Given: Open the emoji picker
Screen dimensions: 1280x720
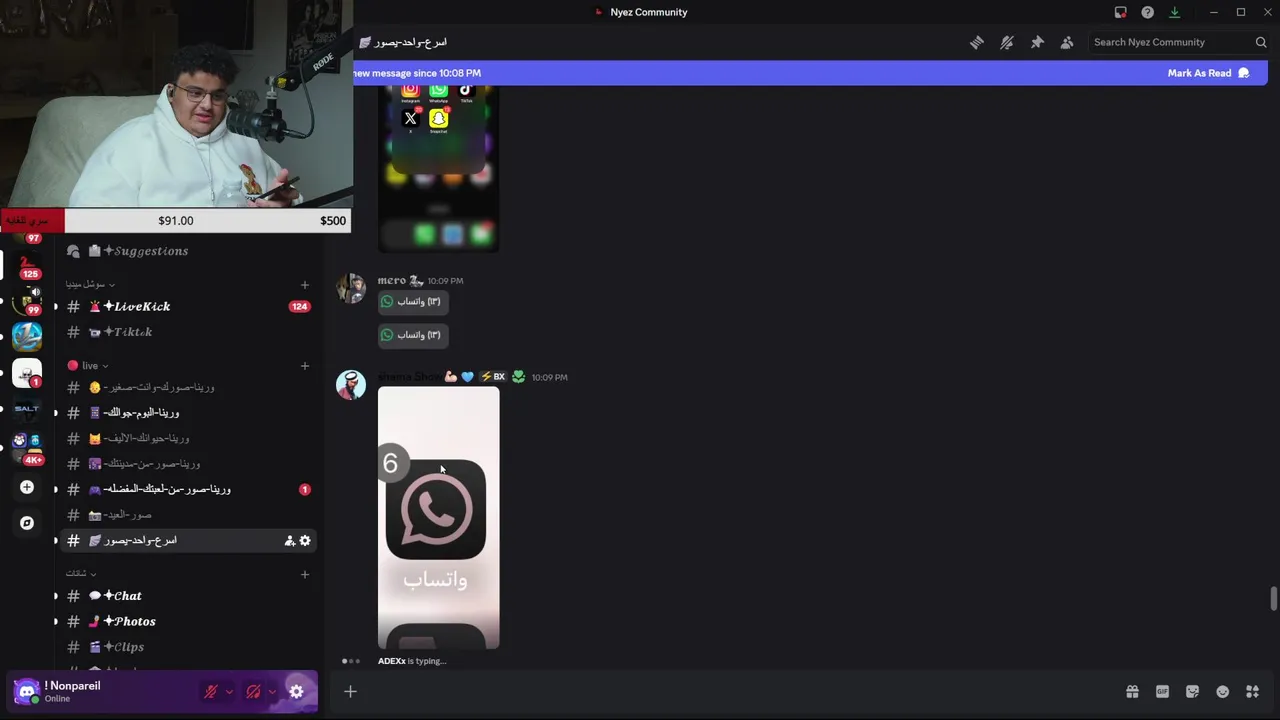Looking at the screenshot, I should (1222, 691).
